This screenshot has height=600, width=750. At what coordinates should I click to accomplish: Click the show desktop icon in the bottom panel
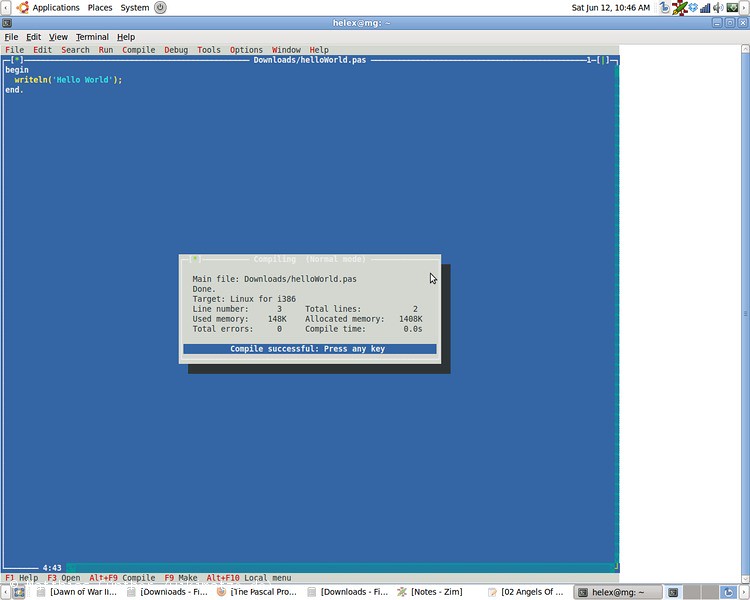click(x=18, y=592)
